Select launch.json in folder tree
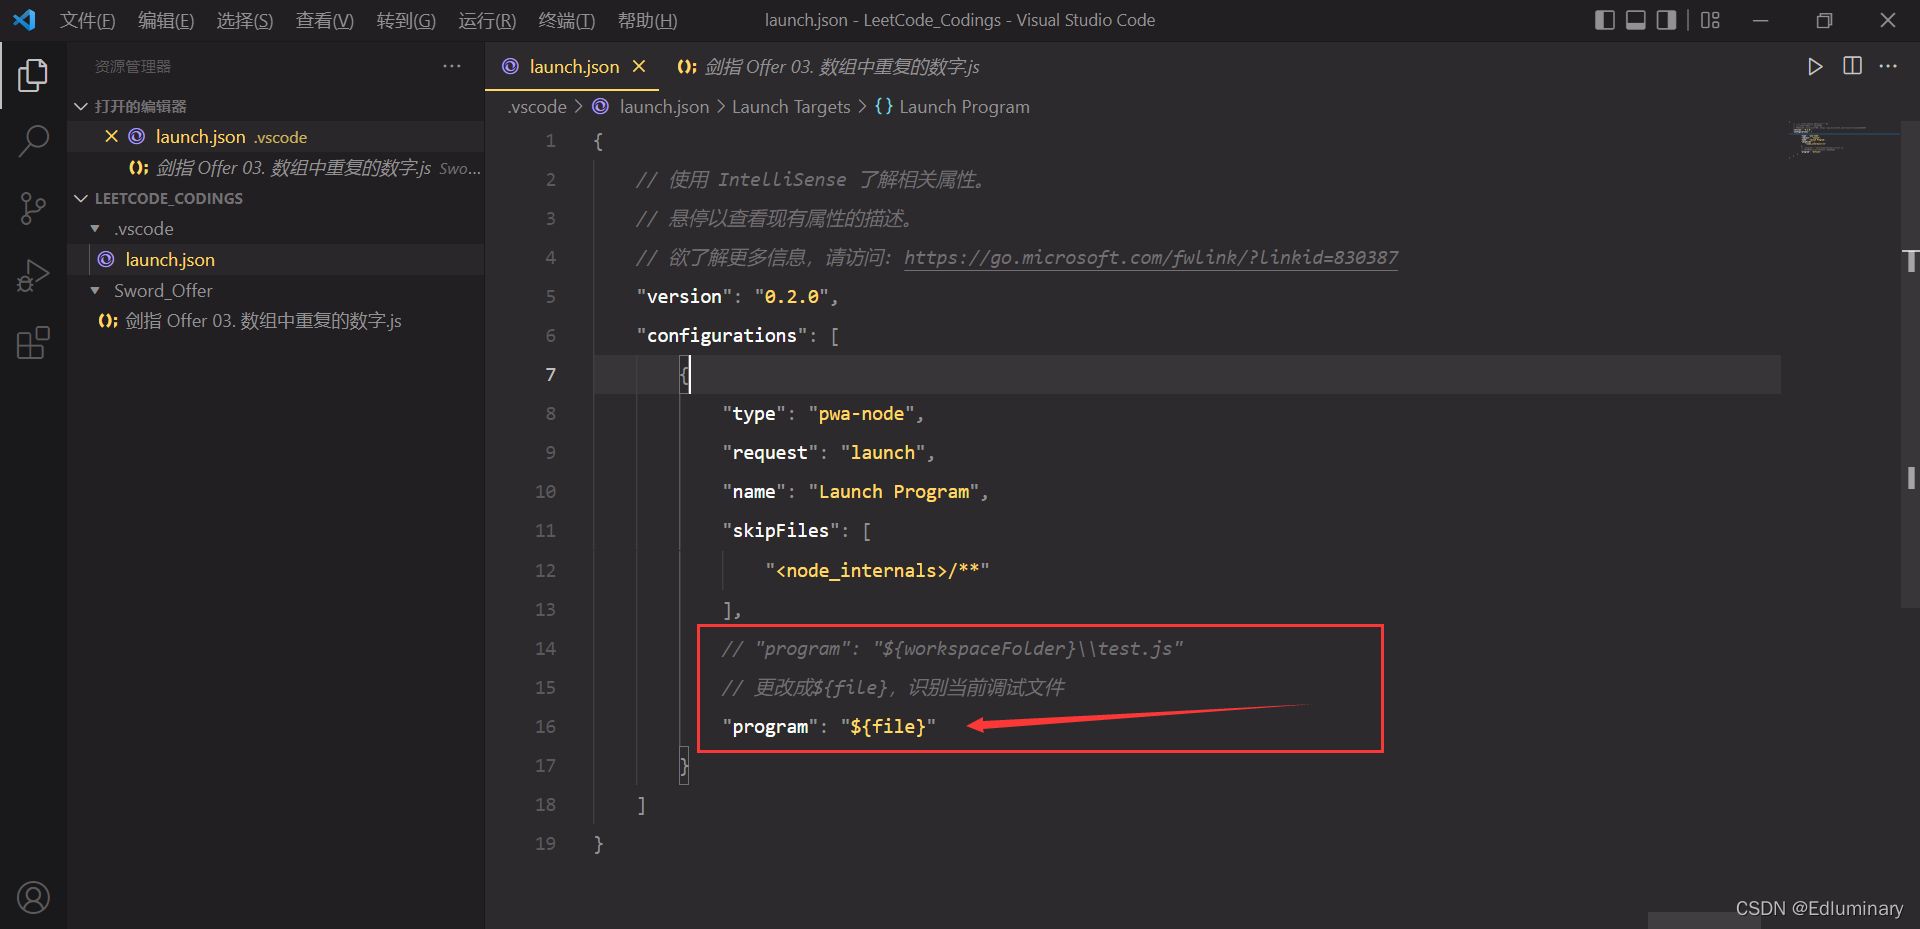Viewport: 1920px width, 929px height. (276, 260)
